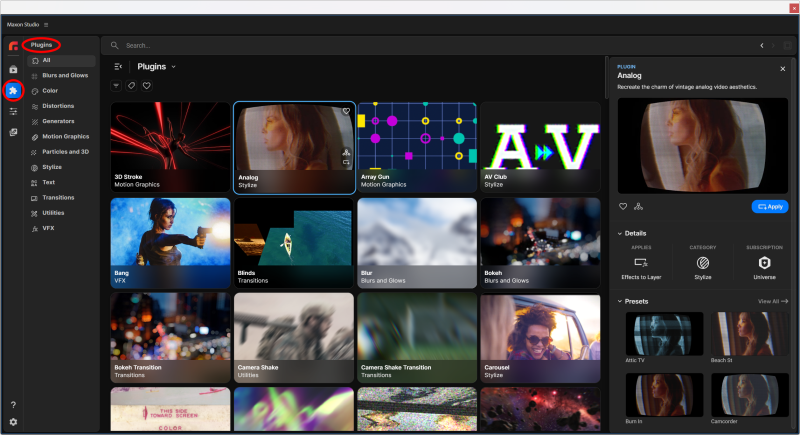800x435 pixels.
Task: Open the Bang VFX plugin card
Action: [170, 243]
